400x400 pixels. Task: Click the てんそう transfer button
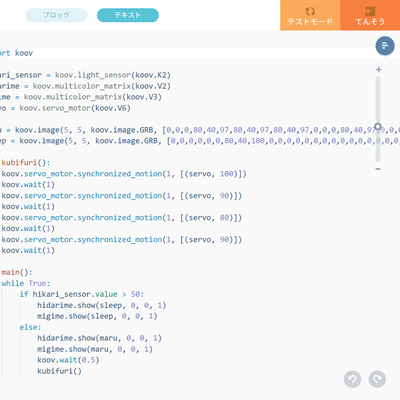370,15
